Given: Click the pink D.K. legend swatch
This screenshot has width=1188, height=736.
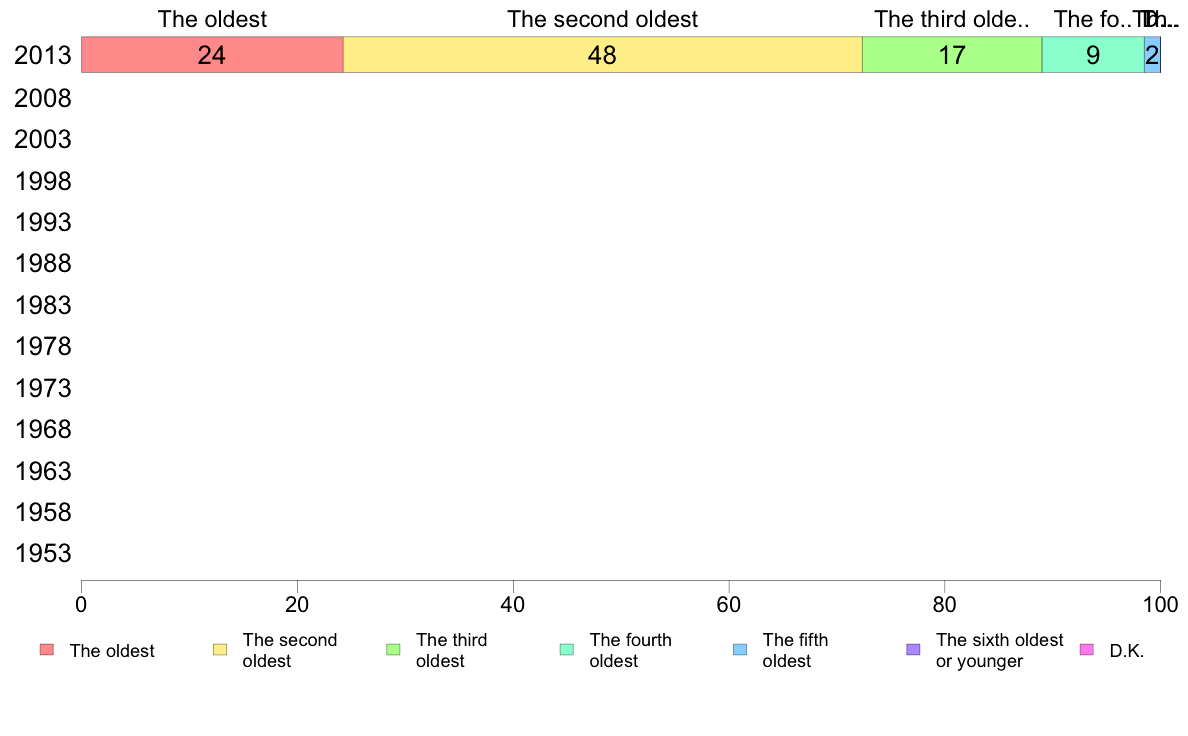Looking at the screenshot, I should point(1086,650).
